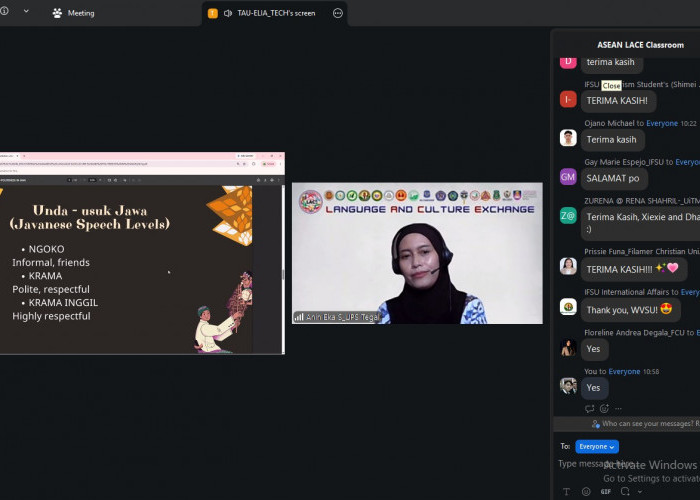Click the D avatar beside terima kasih
The image size is (700, 500).
pos(568,62)
